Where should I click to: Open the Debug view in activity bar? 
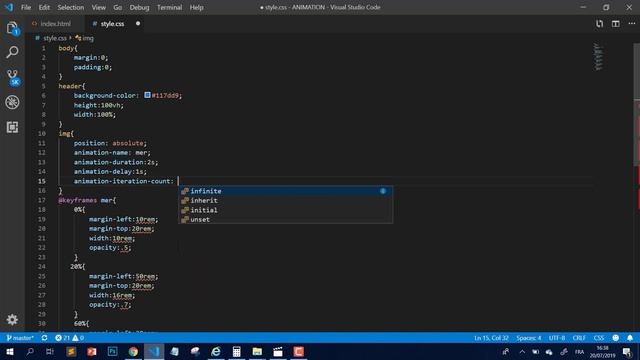12,102
